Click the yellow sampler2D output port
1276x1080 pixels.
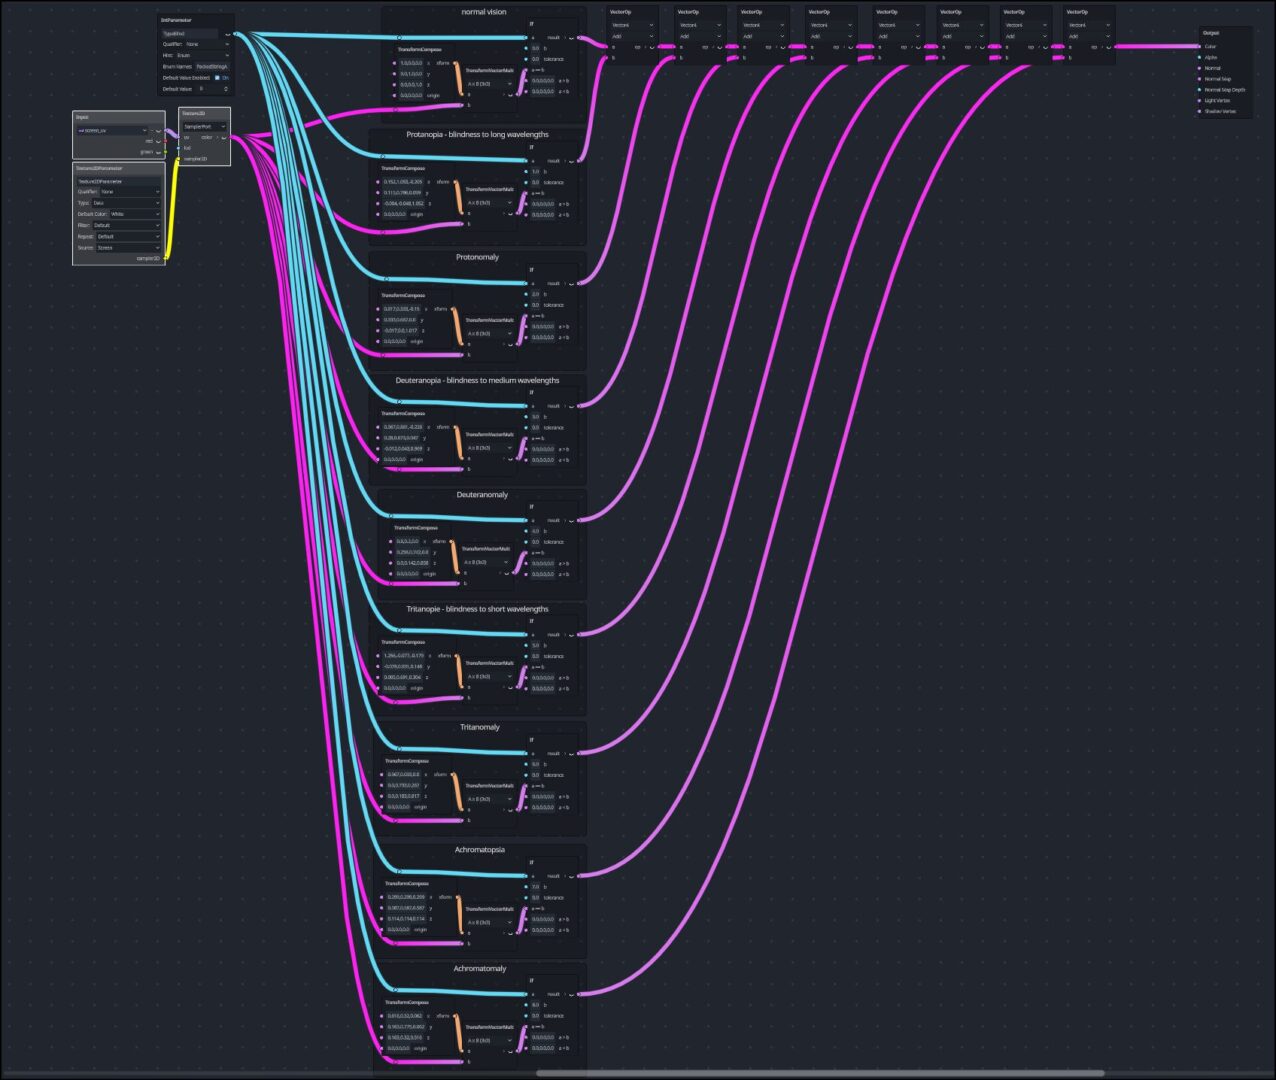pos(165,258)
